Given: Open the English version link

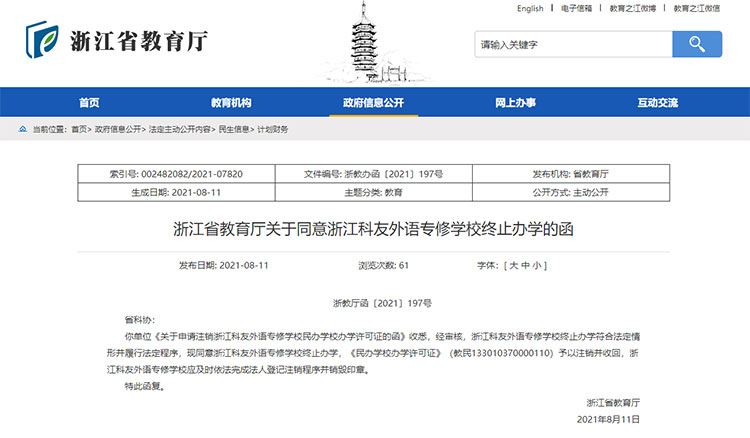Looking at the screenshot, I should [x=530, y=8].
